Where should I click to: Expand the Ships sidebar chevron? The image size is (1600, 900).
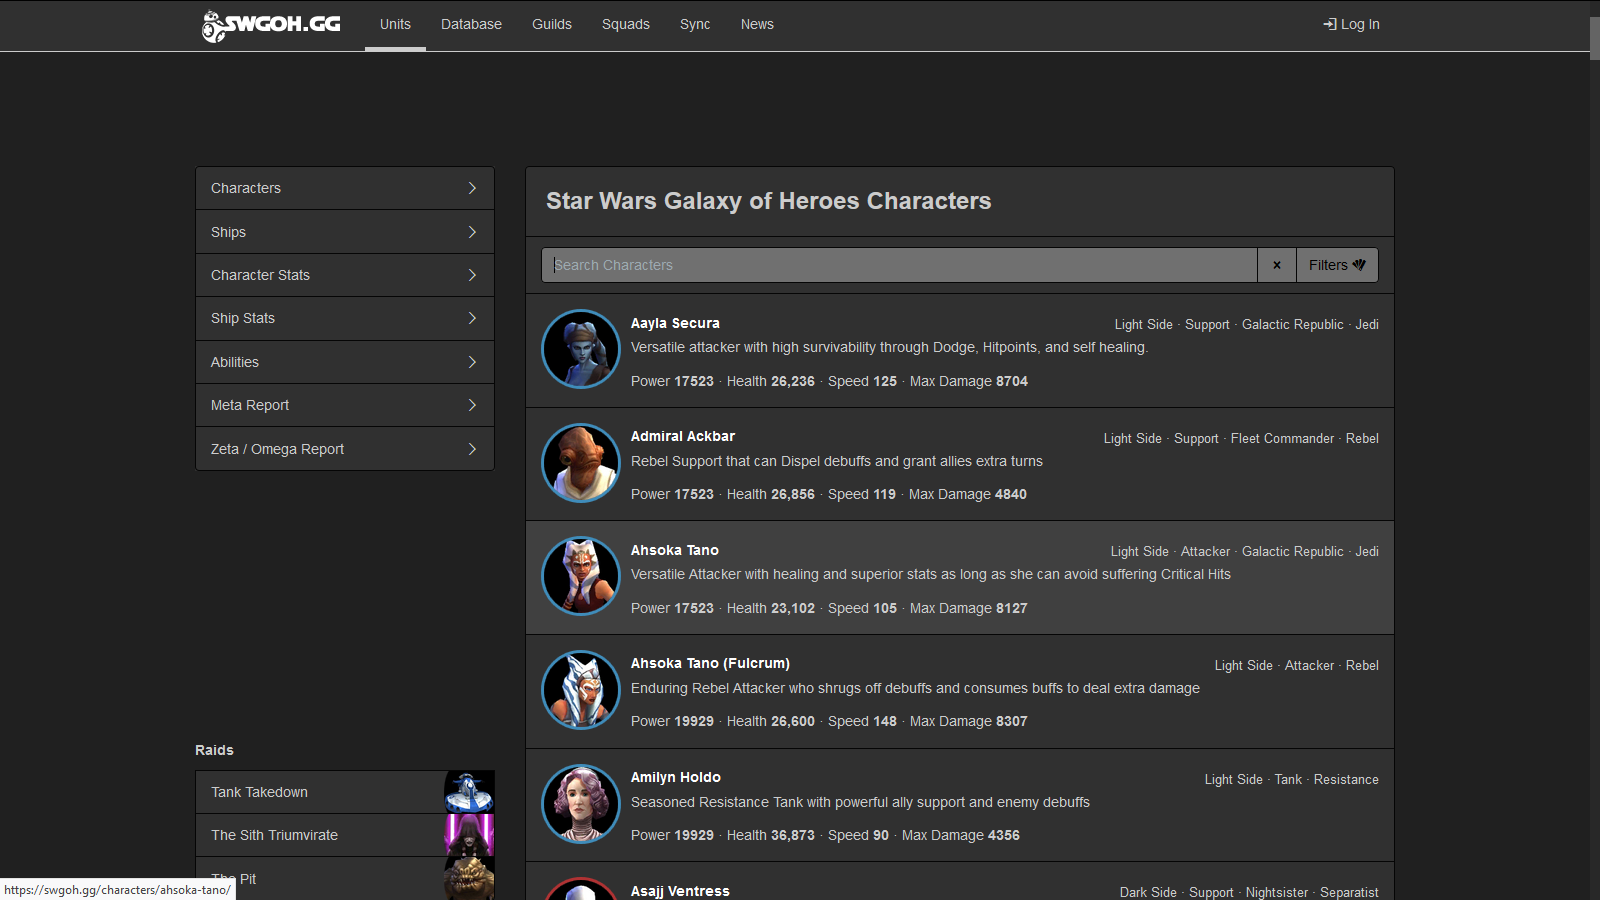472,232
